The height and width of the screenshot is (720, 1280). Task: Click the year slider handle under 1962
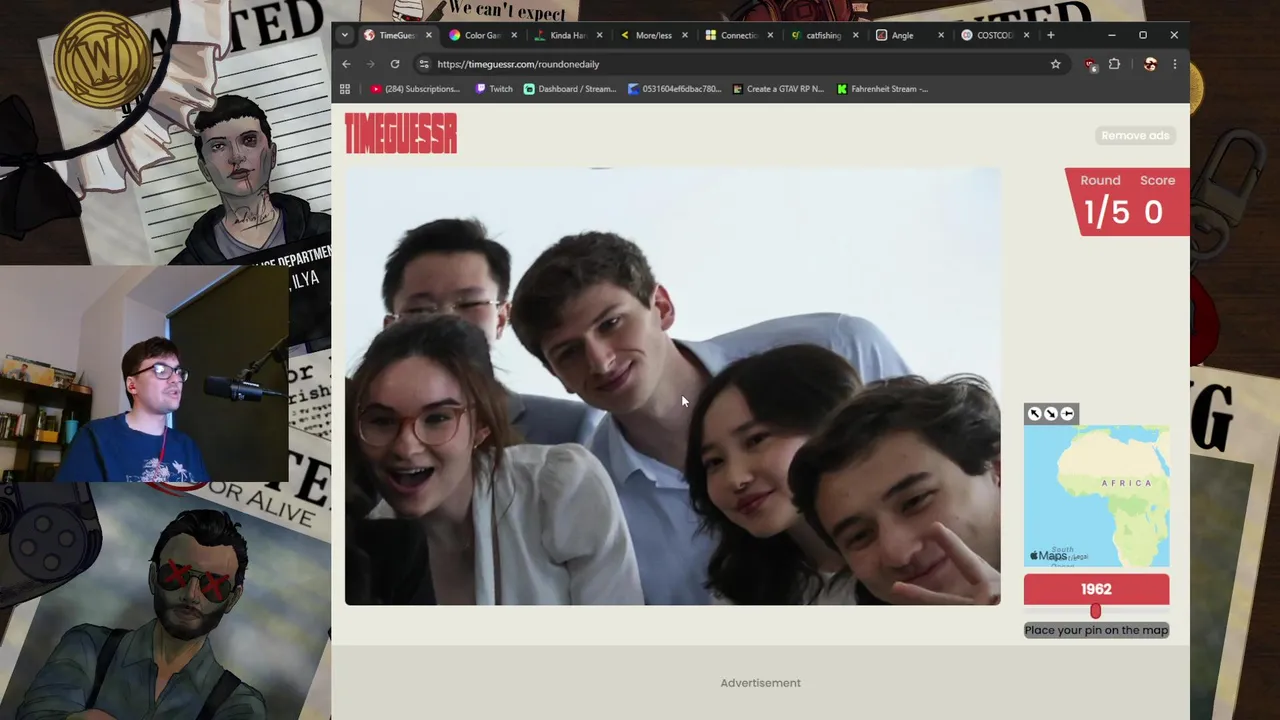click(1095, 611)
